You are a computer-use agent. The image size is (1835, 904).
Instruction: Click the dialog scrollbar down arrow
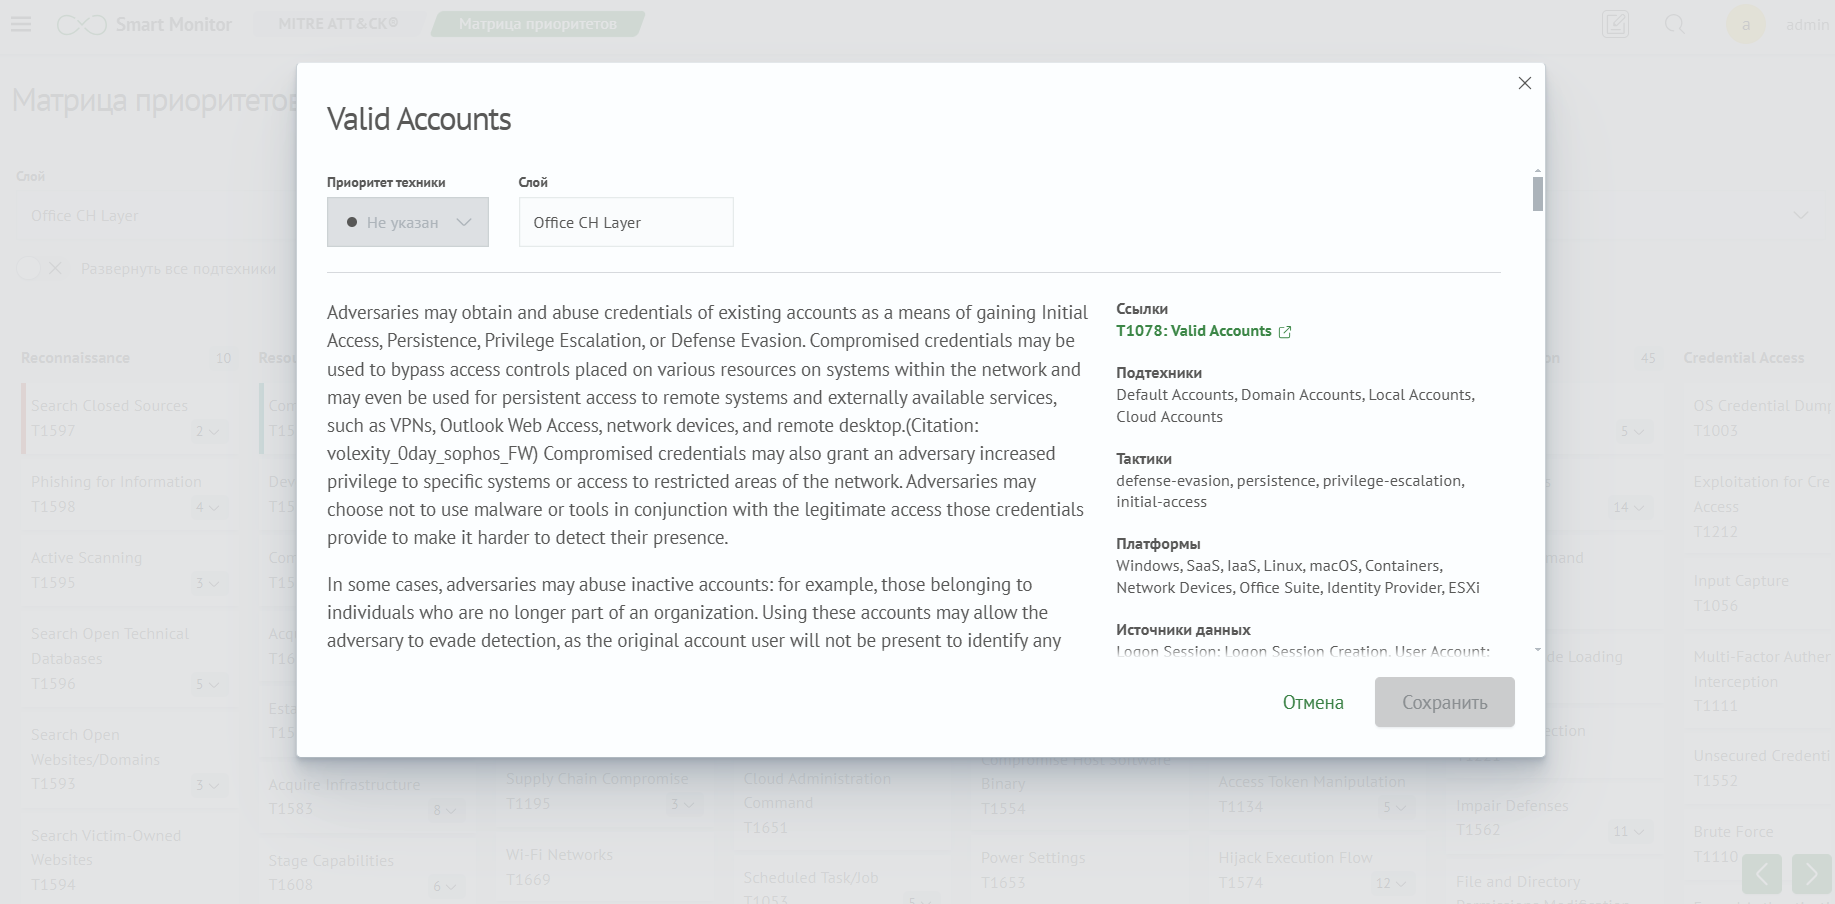pyautogui.click(x=1537, y=650)
